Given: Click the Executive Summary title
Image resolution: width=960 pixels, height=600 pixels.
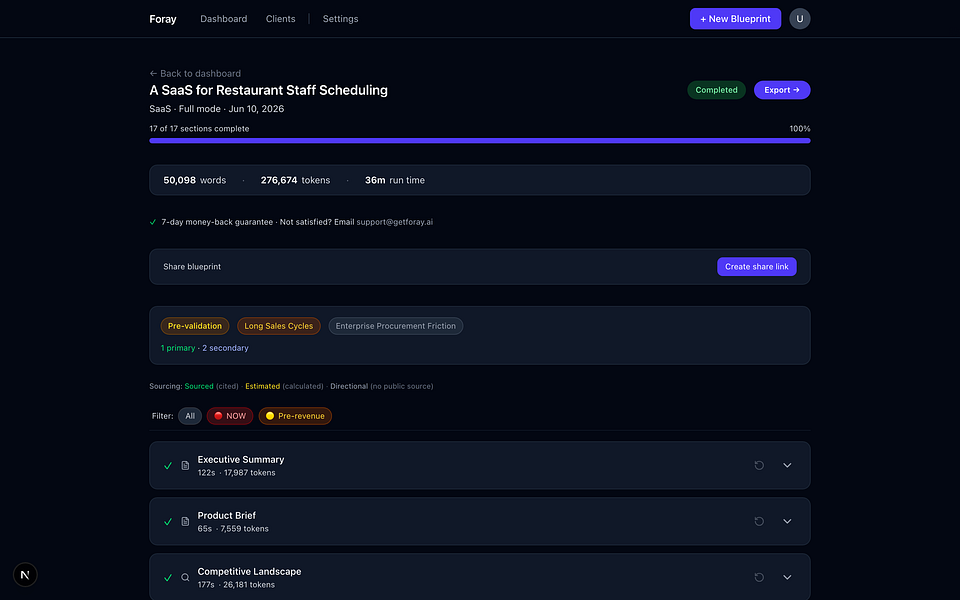Looking at the screenshot, I should [241, 460].
